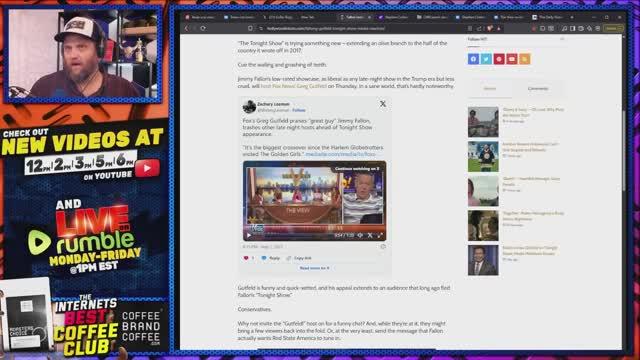Click the yellow button at the toolbar's right end
This screenshot has width=640, height=360.
tap(613, 29)
